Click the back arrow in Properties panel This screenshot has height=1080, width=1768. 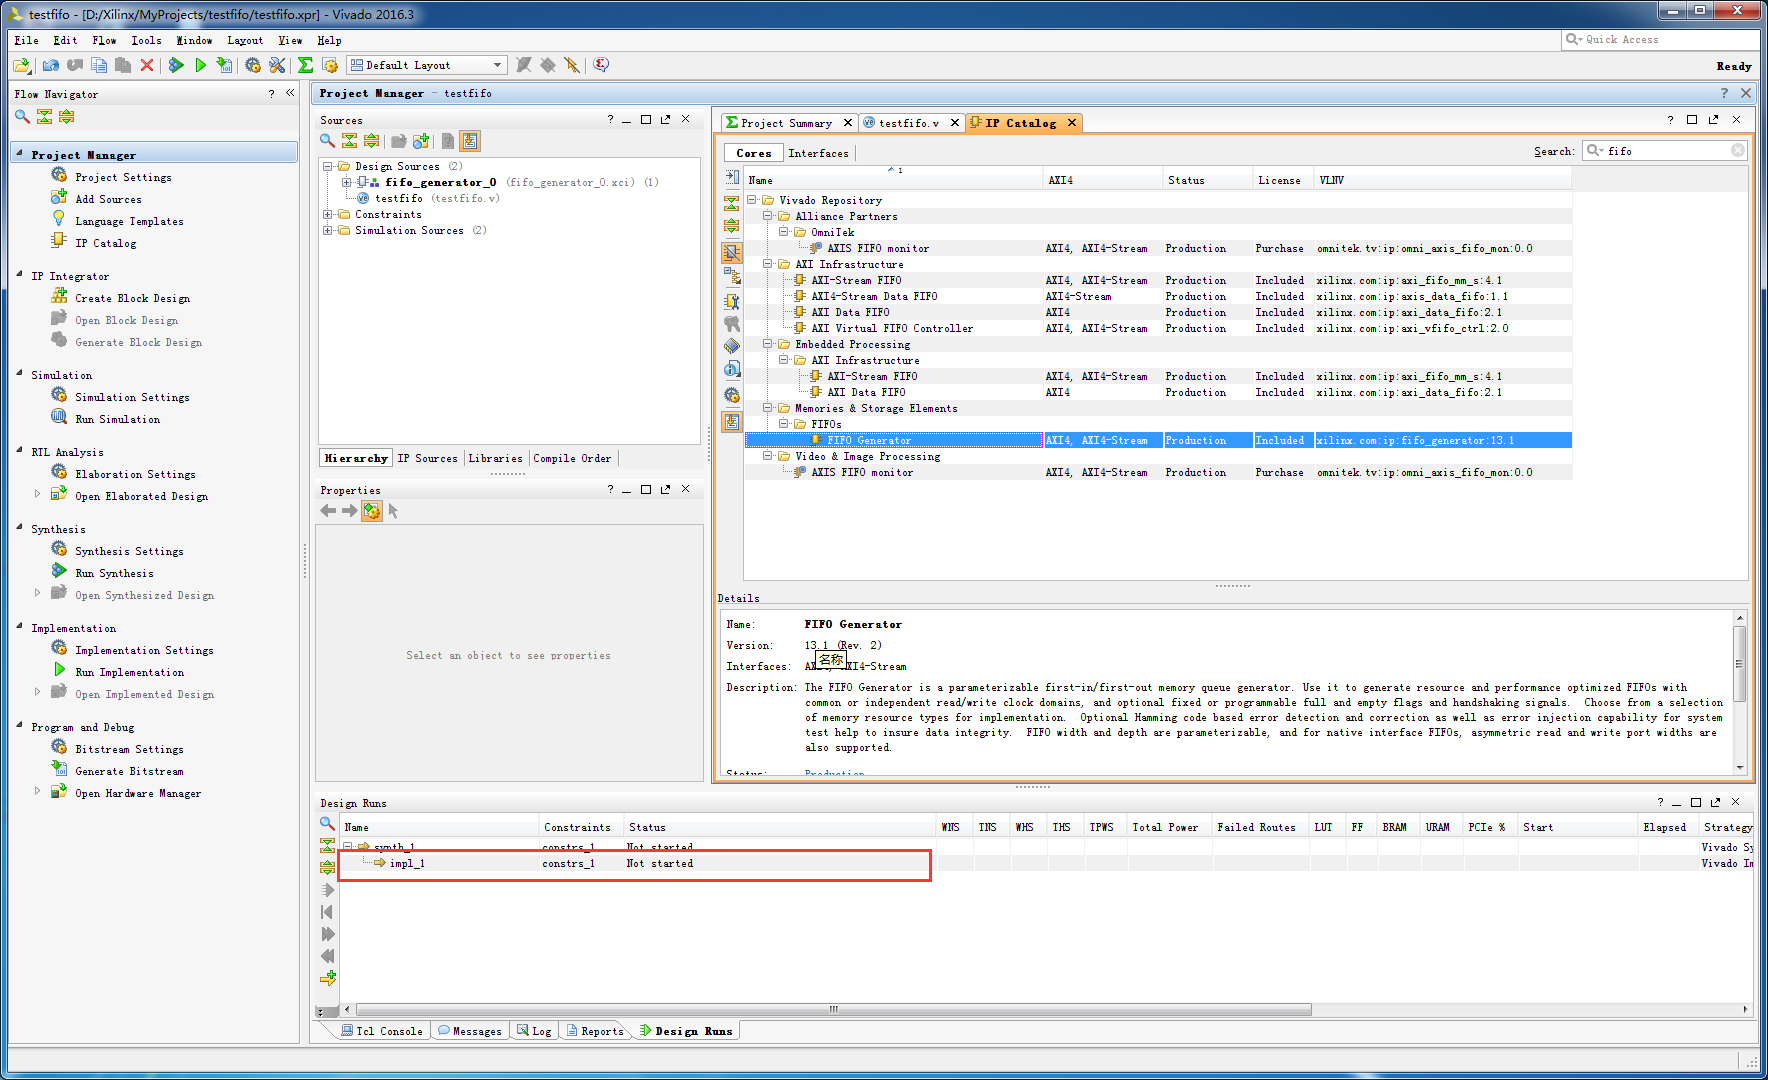pyautogui.click(x=328, y=511)
